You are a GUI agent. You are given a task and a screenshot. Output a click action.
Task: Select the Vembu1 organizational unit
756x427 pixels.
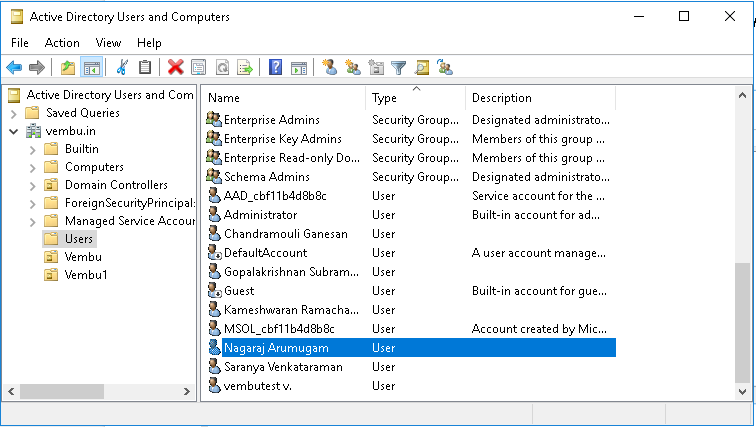(86, 275)
